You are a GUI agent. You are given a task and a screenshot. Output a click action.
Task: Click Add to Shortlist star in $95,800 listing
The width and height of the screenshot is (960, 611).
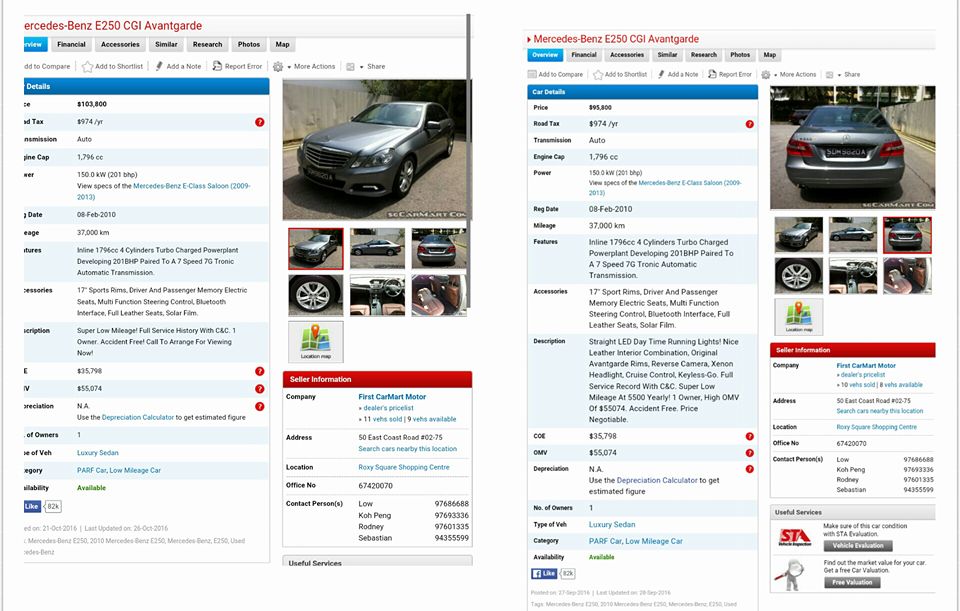598,75
